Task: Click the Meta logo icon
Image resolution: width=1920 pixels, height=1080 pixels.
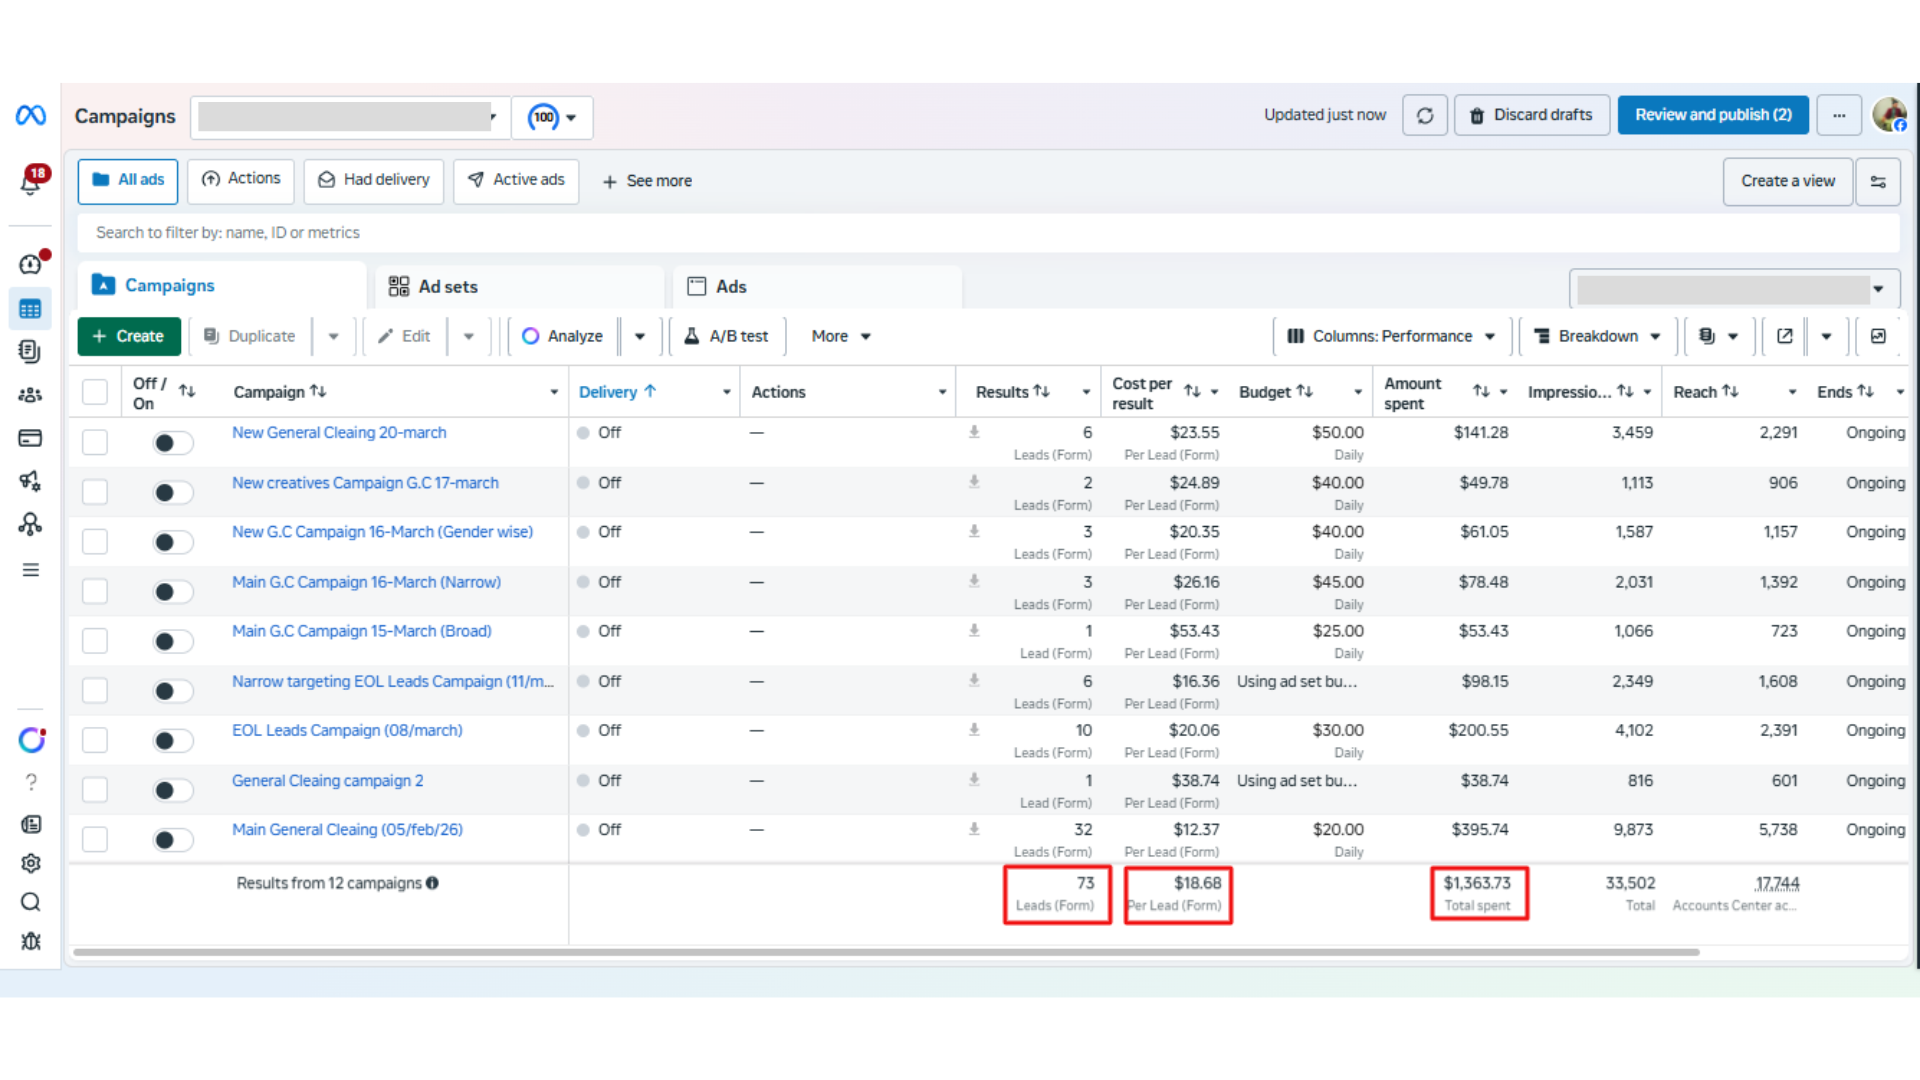Action: click(x=30, y=116)
